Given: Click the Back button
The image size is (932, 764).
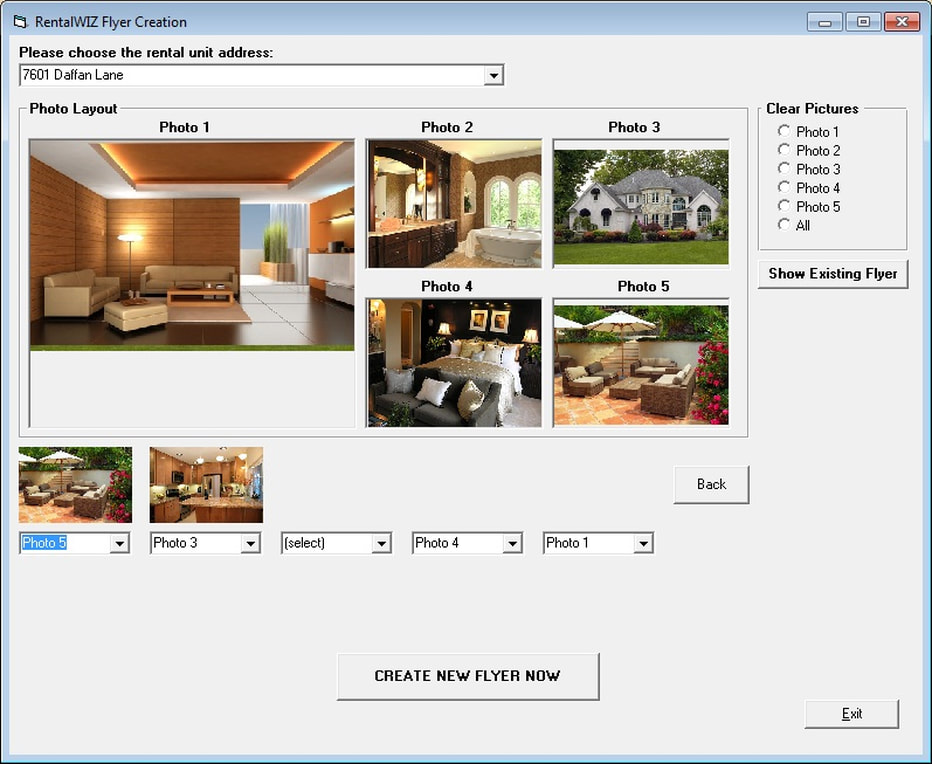Looking at the screenshot, I should pyautogui.click(x=711, y=484).
